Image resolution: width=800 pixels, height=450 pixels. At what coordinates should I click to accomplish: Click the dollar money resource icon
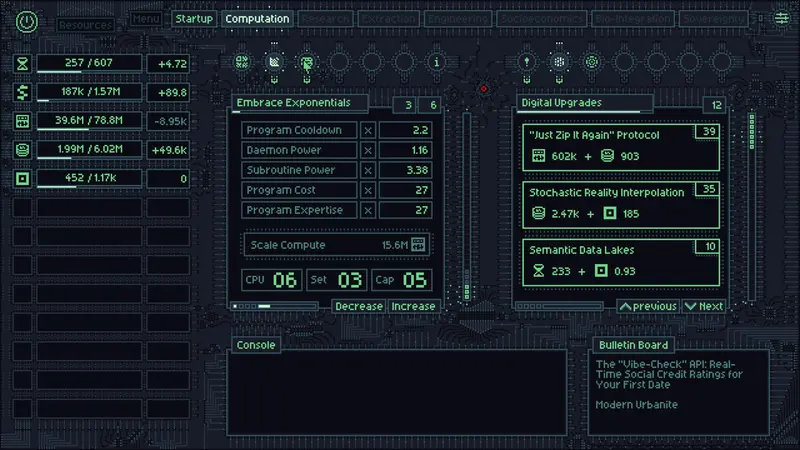pos(22,92)
